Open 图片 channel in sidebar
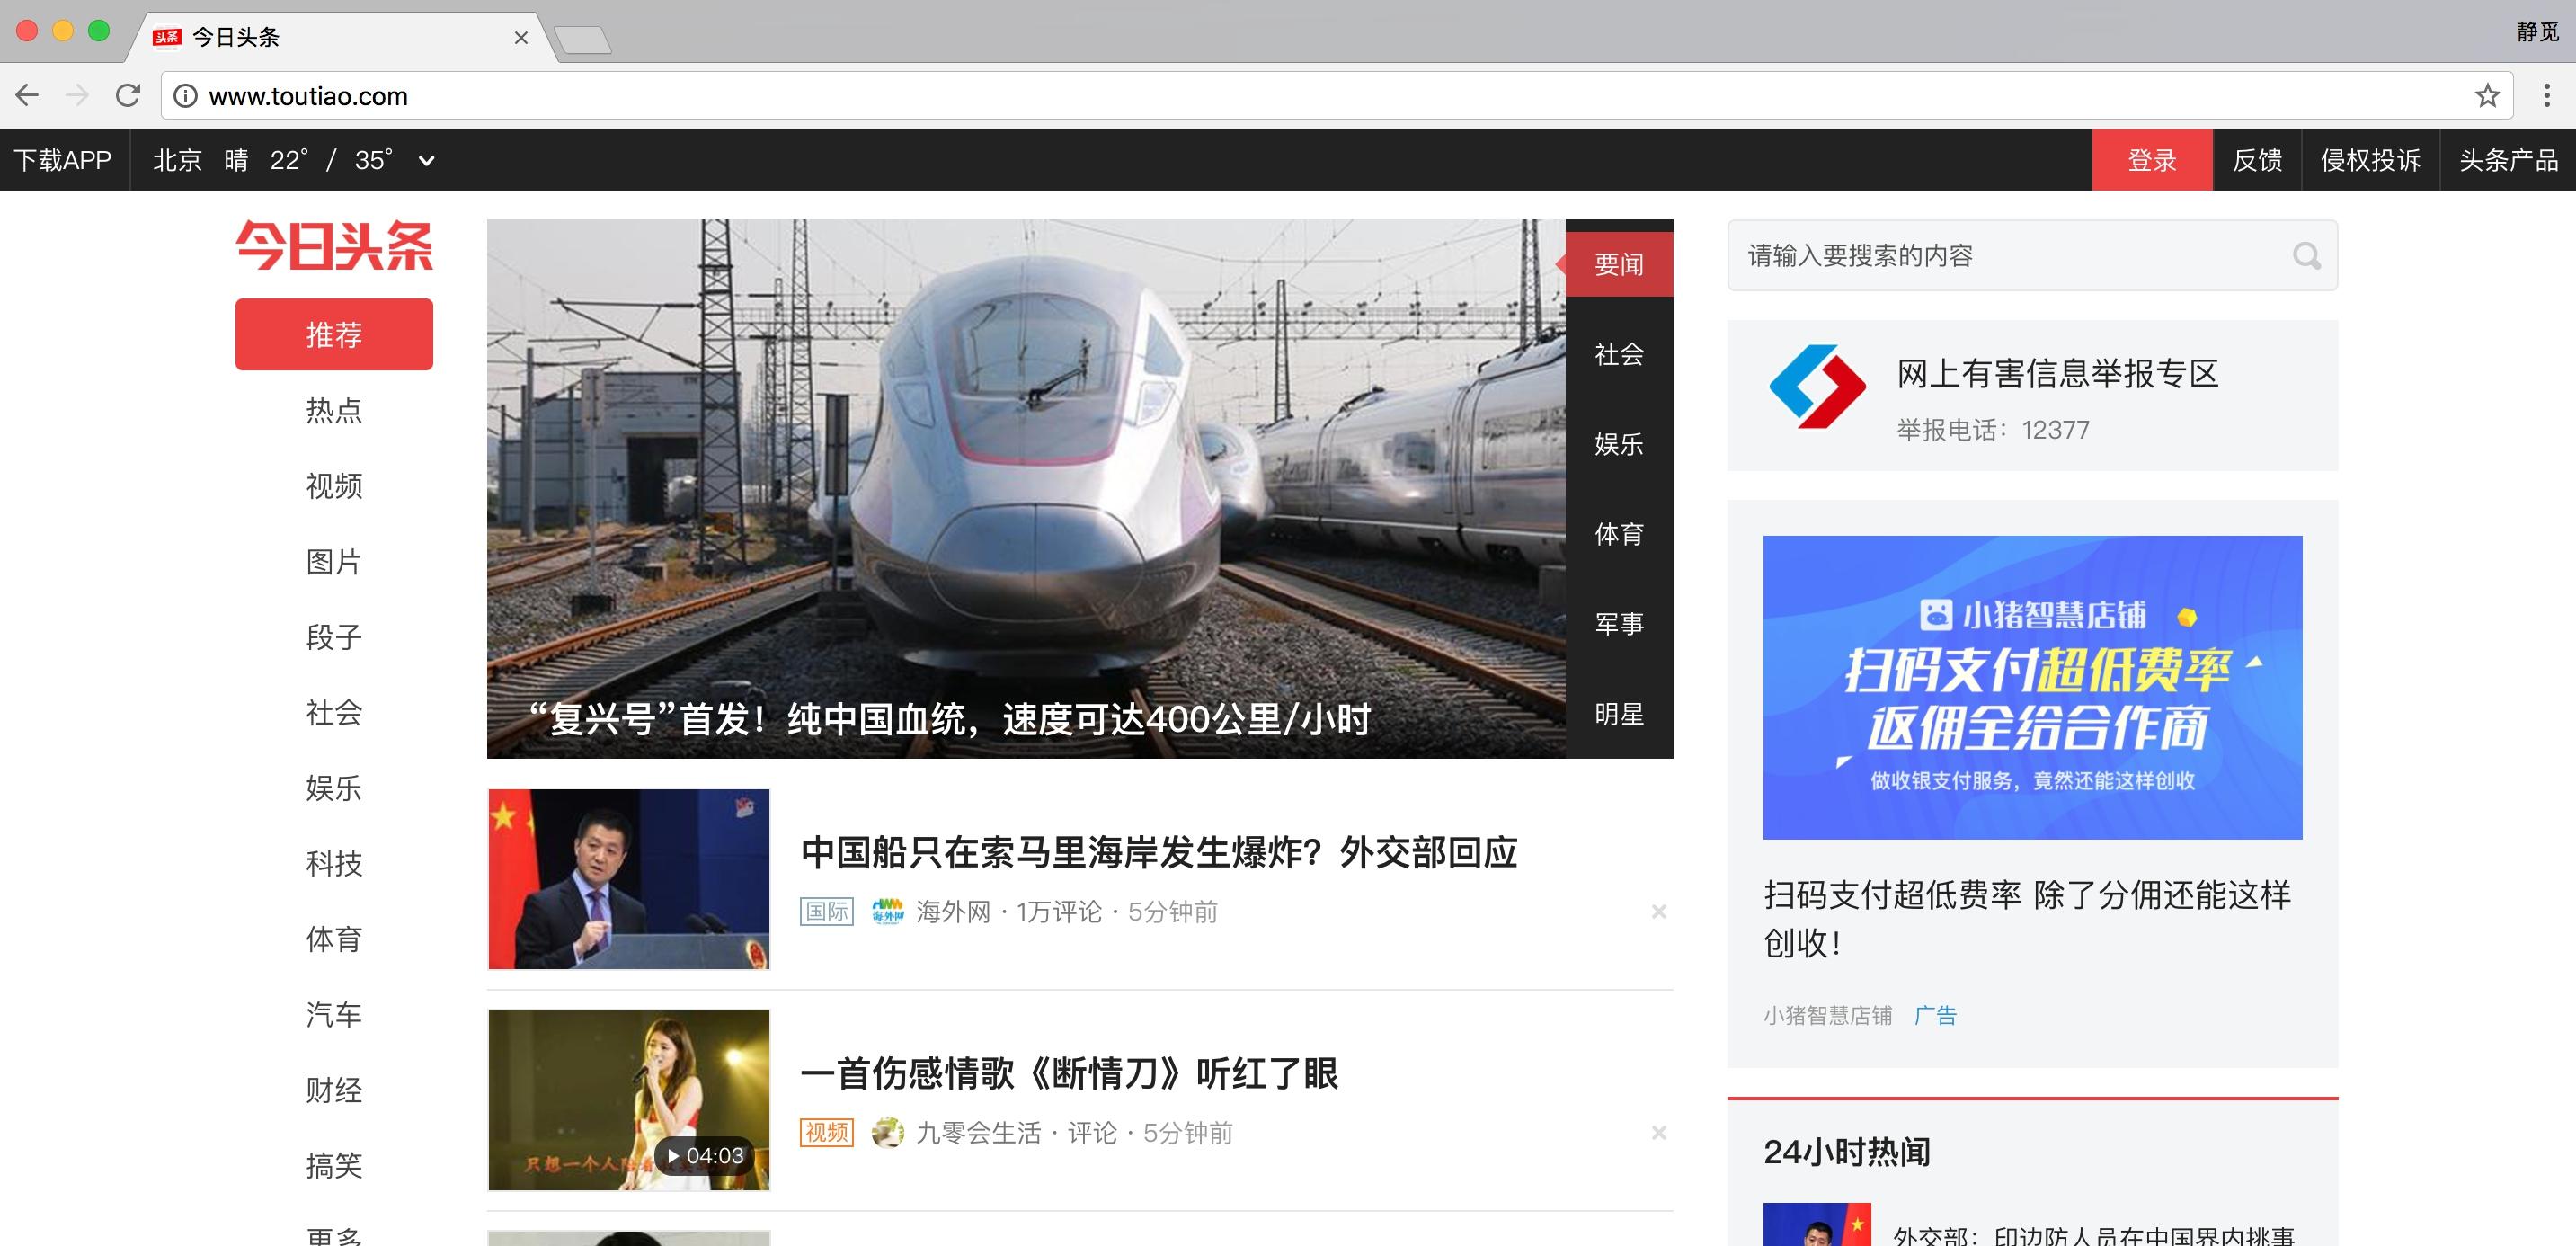 click(x=334, y=561)
